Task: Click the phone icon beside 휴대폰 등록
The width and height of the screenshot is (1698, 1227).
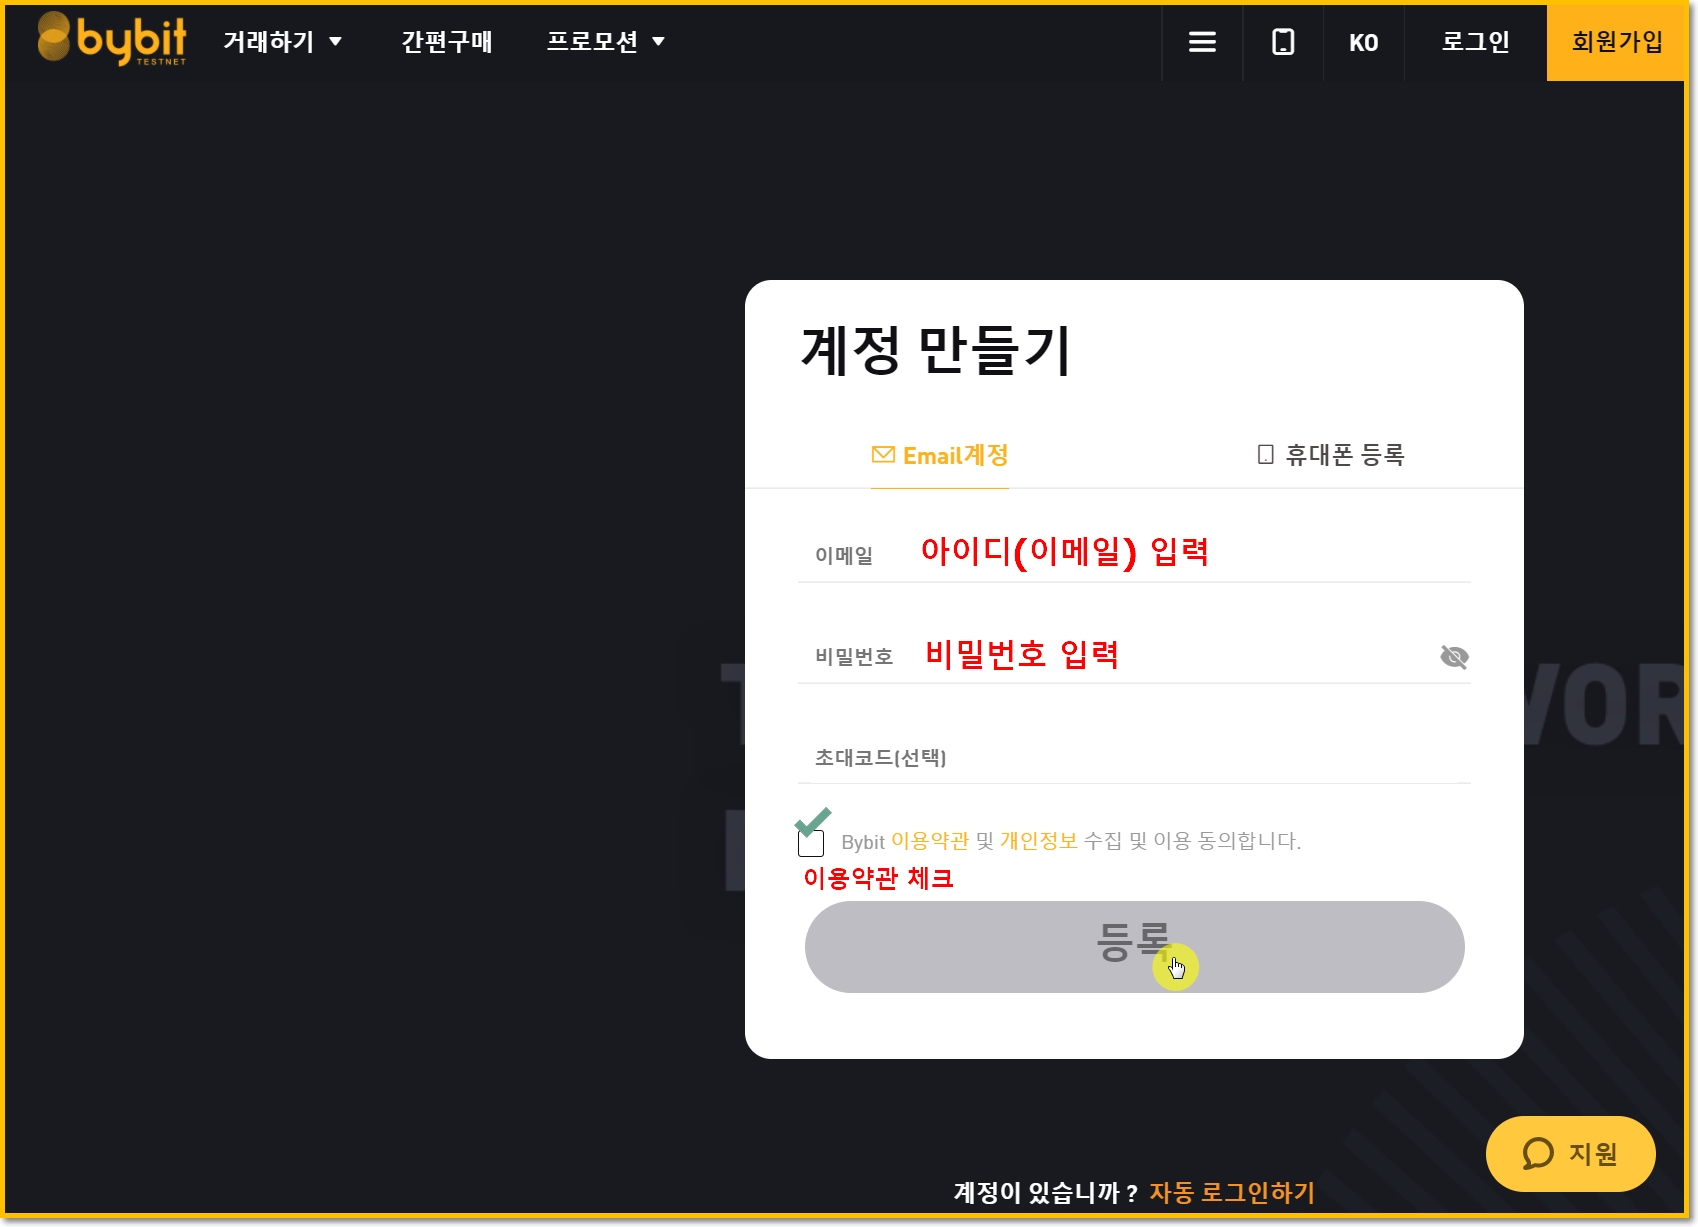Action: 1265,454
